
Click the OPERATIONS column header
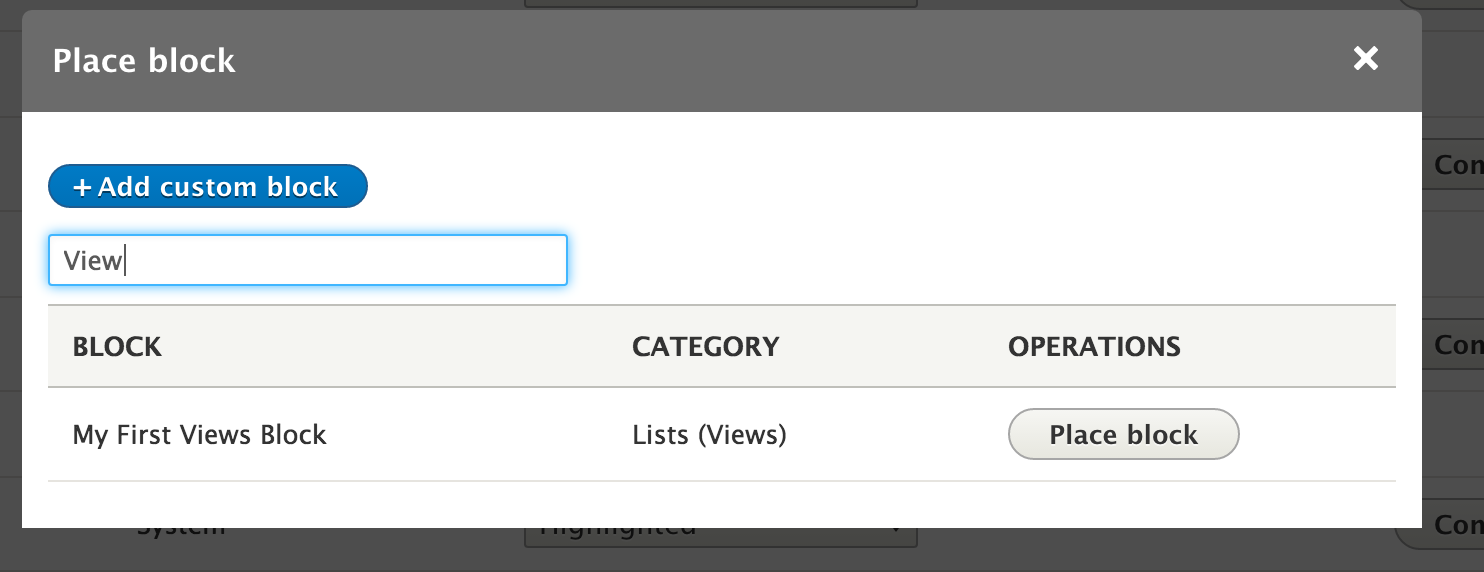click(x=1094, y=347)
